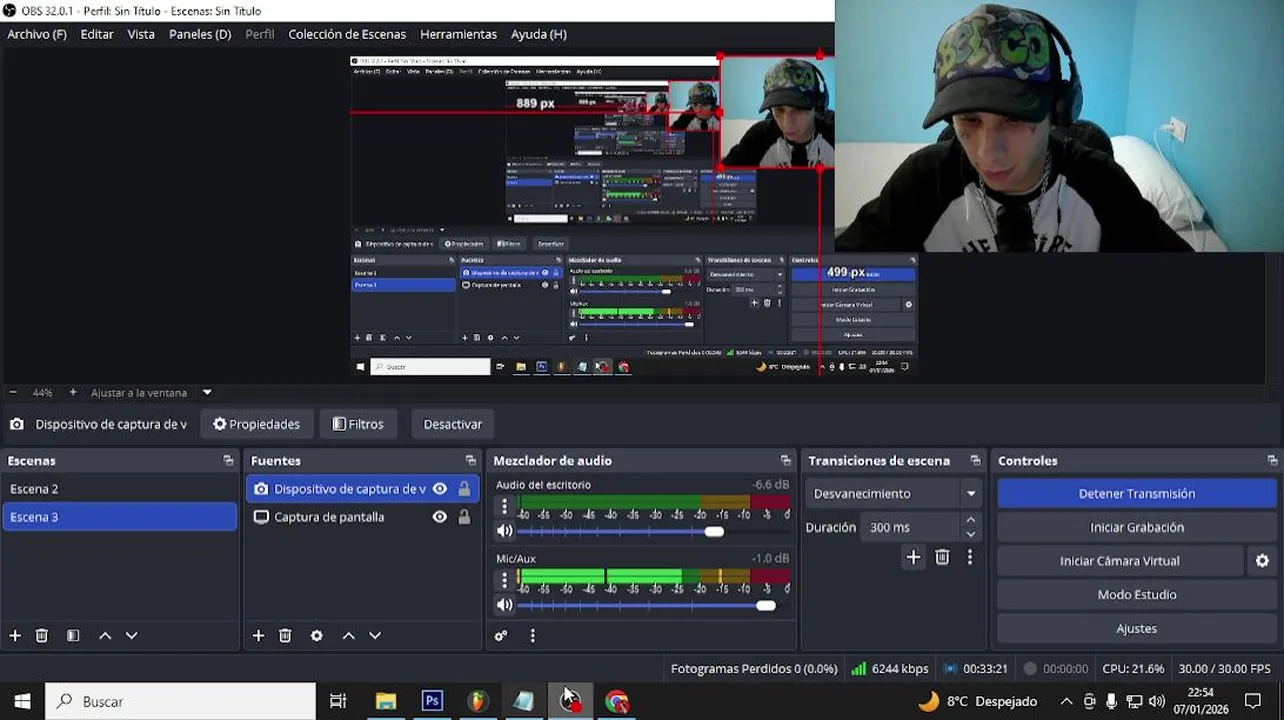Add a new scene with plus icon
The height and width of the screenshot is (720, 1284).
click(15, 635)
